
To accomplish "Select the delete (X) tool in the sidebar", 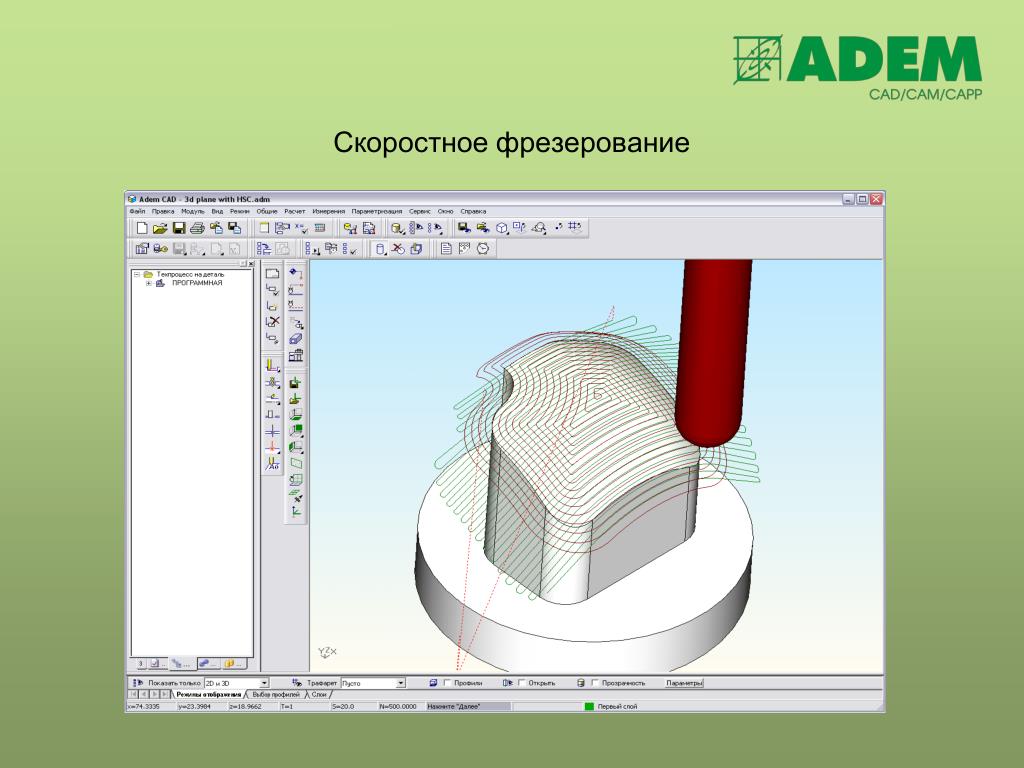I will tap(276, 321).
